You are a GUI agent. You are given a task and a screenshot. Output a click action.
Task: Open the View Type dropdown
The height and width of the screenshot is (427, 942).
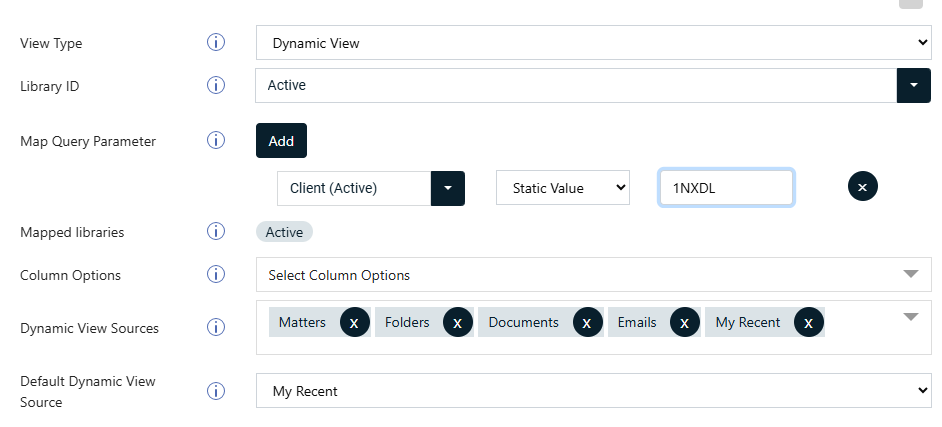click(x=593, y=43)
